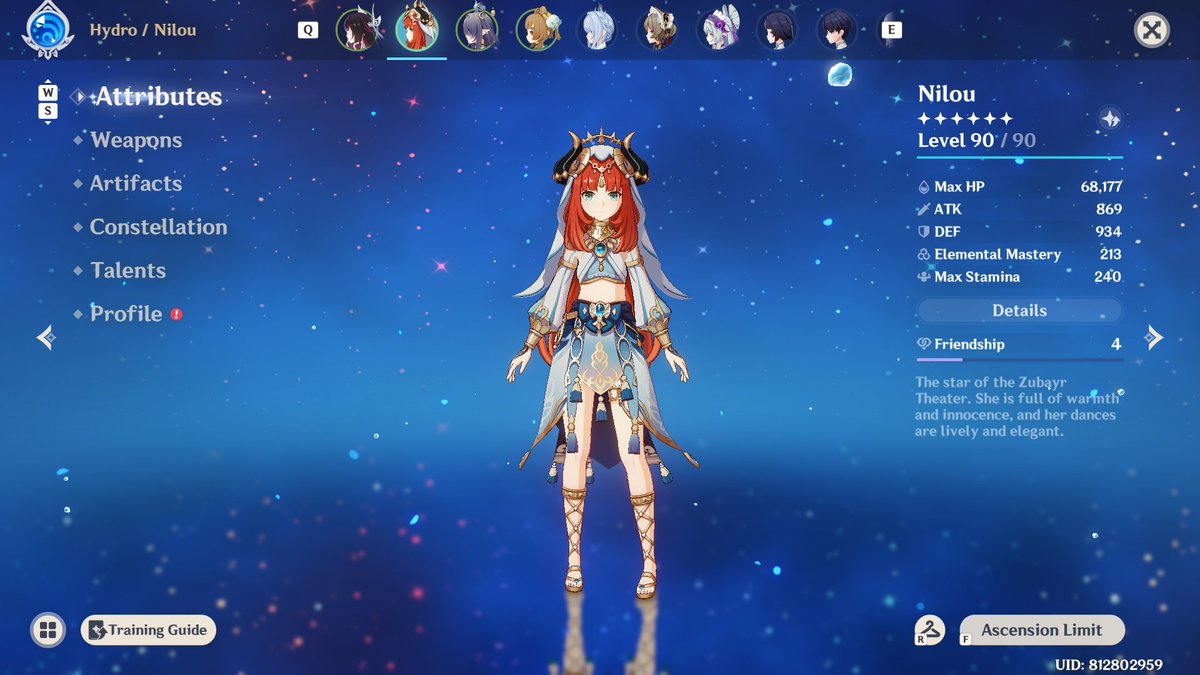1200x675 pixels.
Task: Click the ATK stat value 869
Action: (1109, 209)
